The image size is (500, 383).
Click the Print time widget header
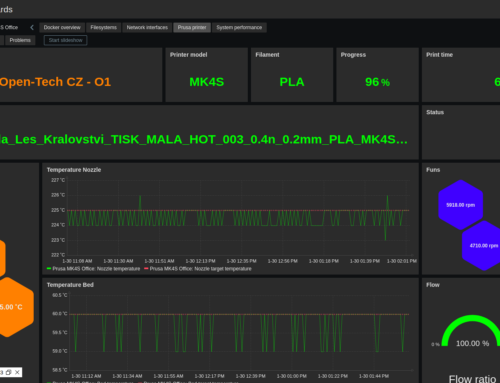coord(439,55)
